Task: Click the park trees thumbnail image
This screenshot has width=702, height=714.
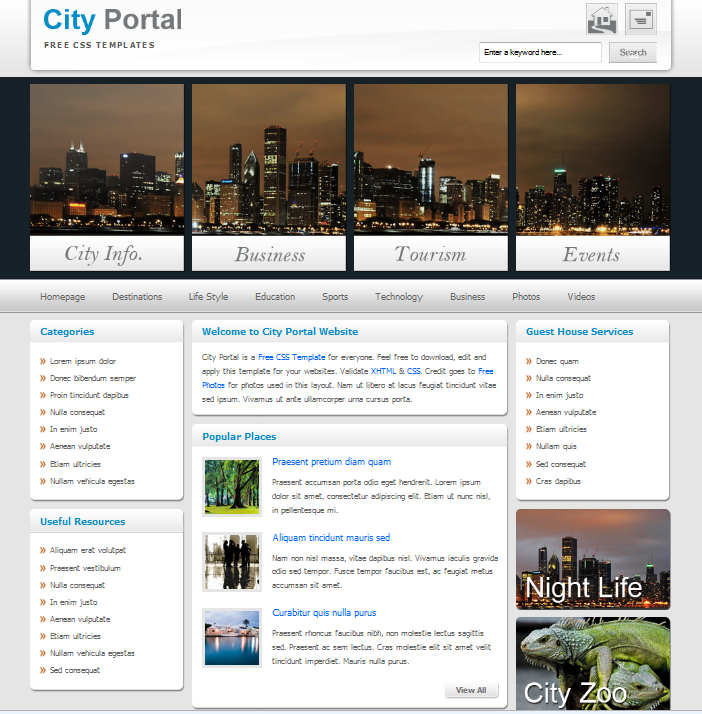Action: point(232,487)
